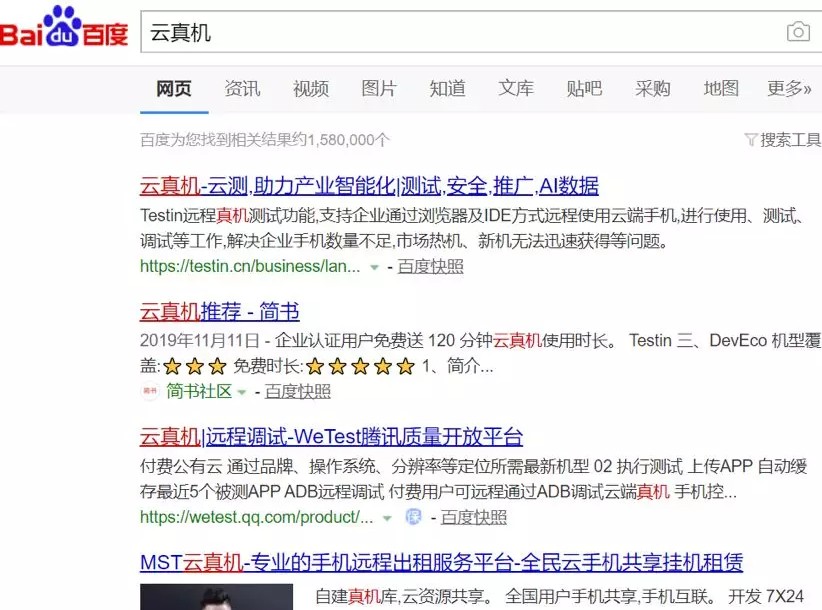822x610 pixels.
Task: Expand dropdown arrow next to testin.cn URL
Action: 374,267
